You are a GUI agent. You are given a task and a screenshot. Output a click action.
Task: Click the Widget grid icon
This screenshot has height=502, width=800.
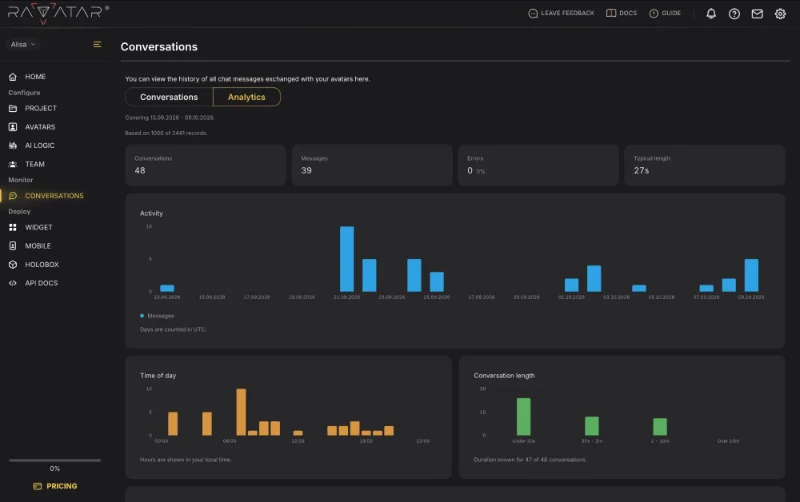point(13,227)
